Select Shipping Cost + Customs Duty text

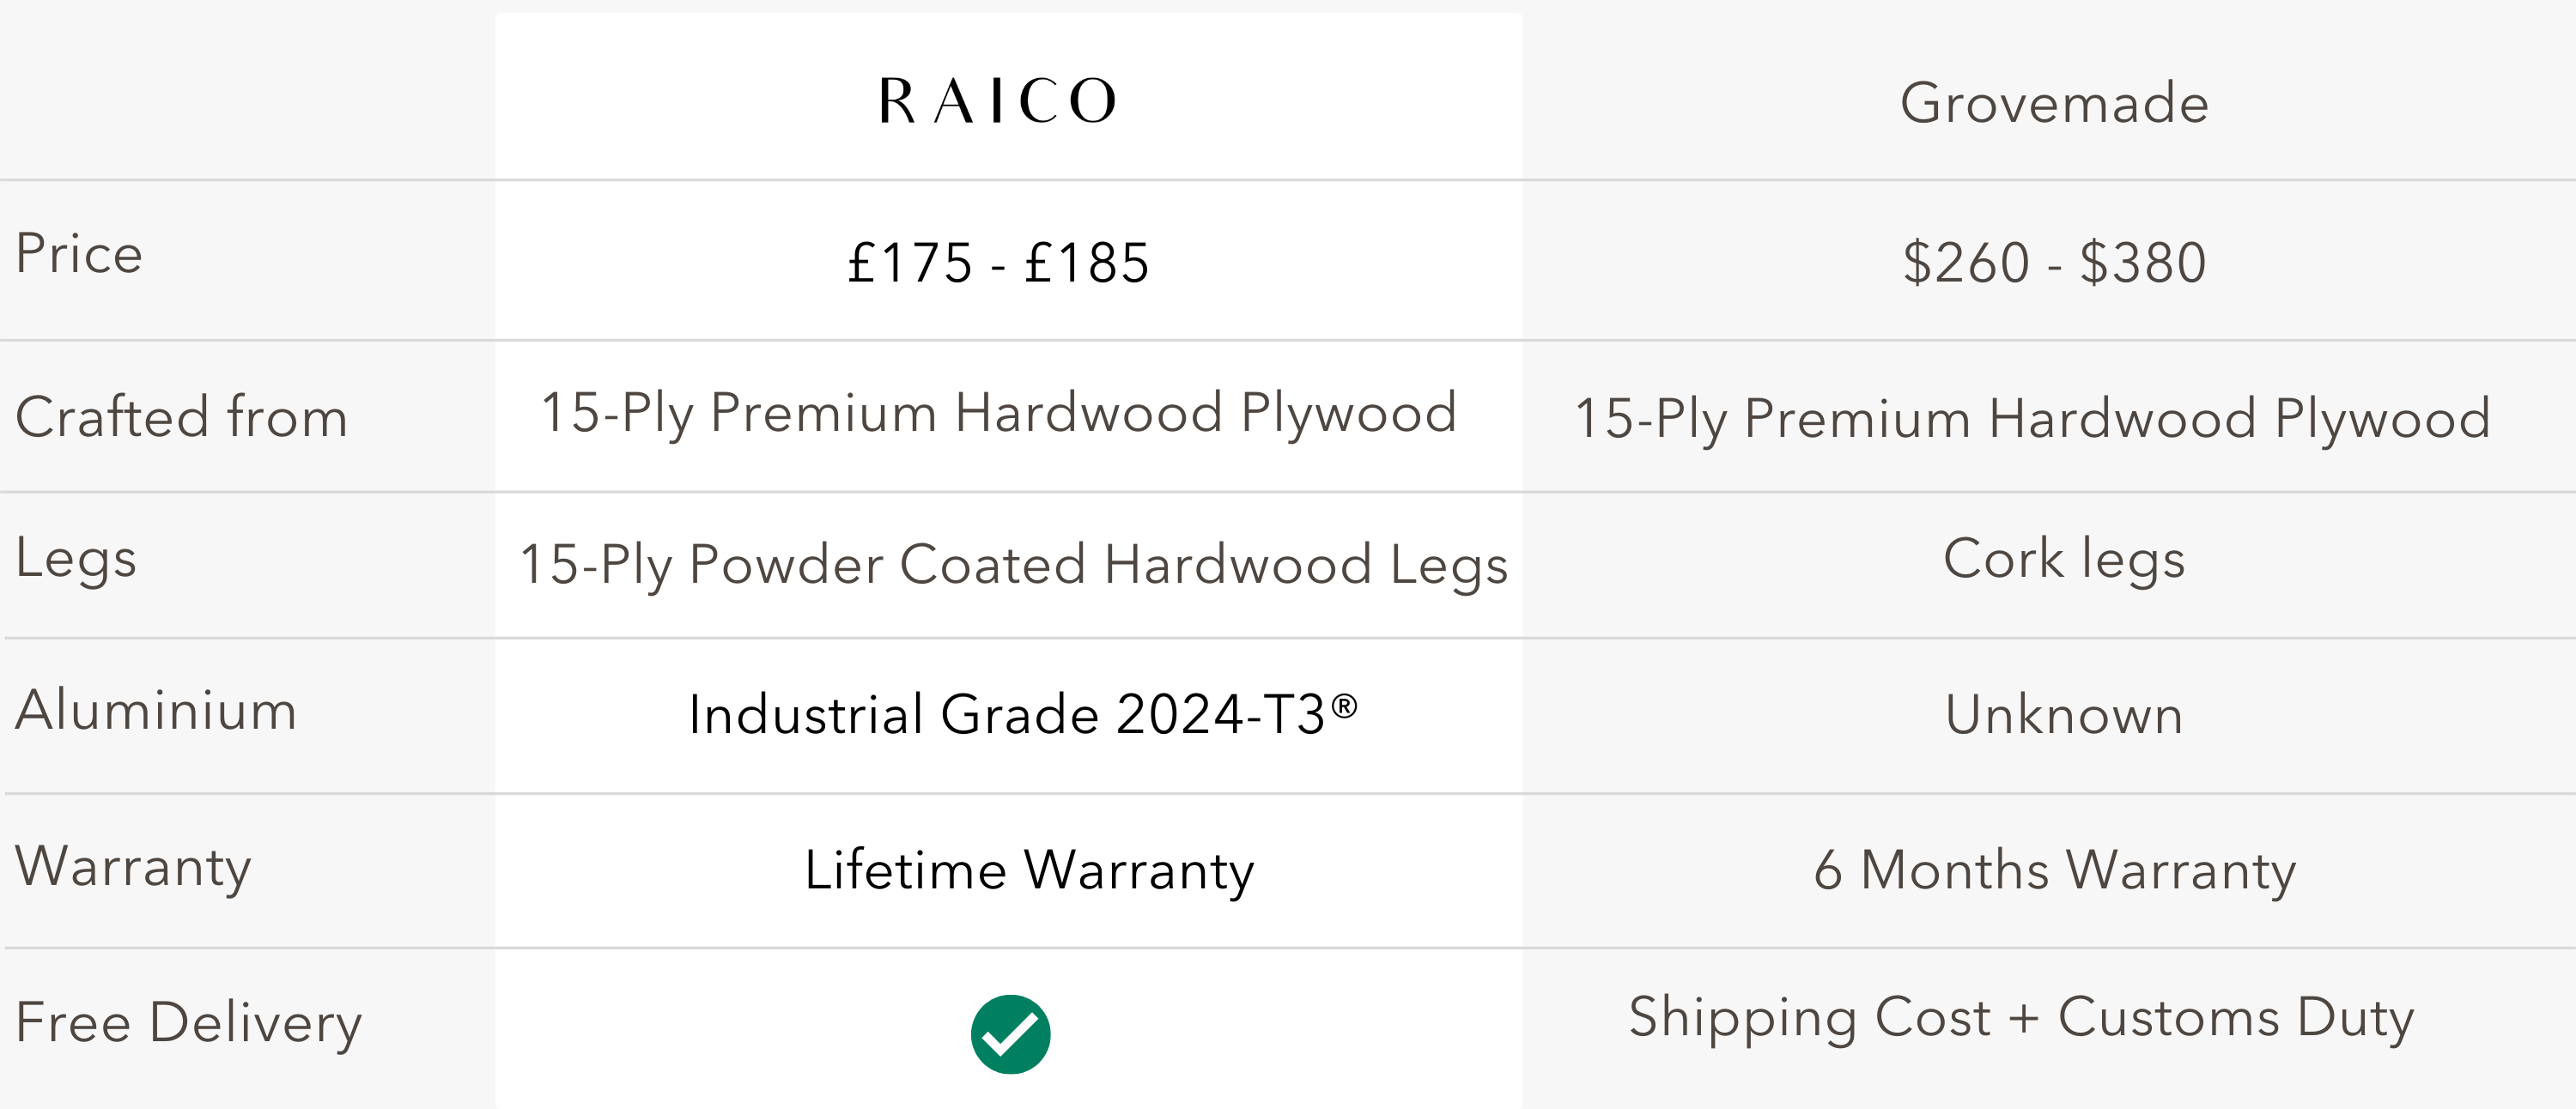coord(2021,1019)
